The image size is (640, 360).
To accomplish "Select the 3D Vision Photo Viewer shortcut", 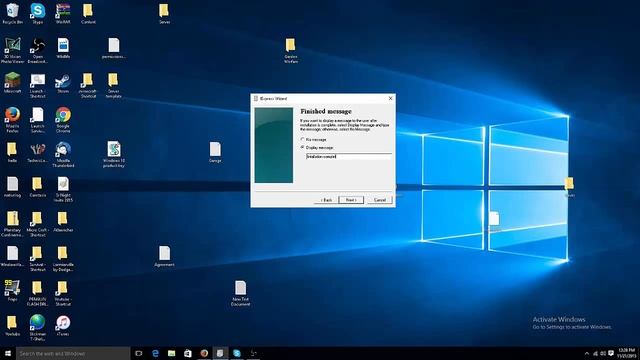I will click(12, 50).
